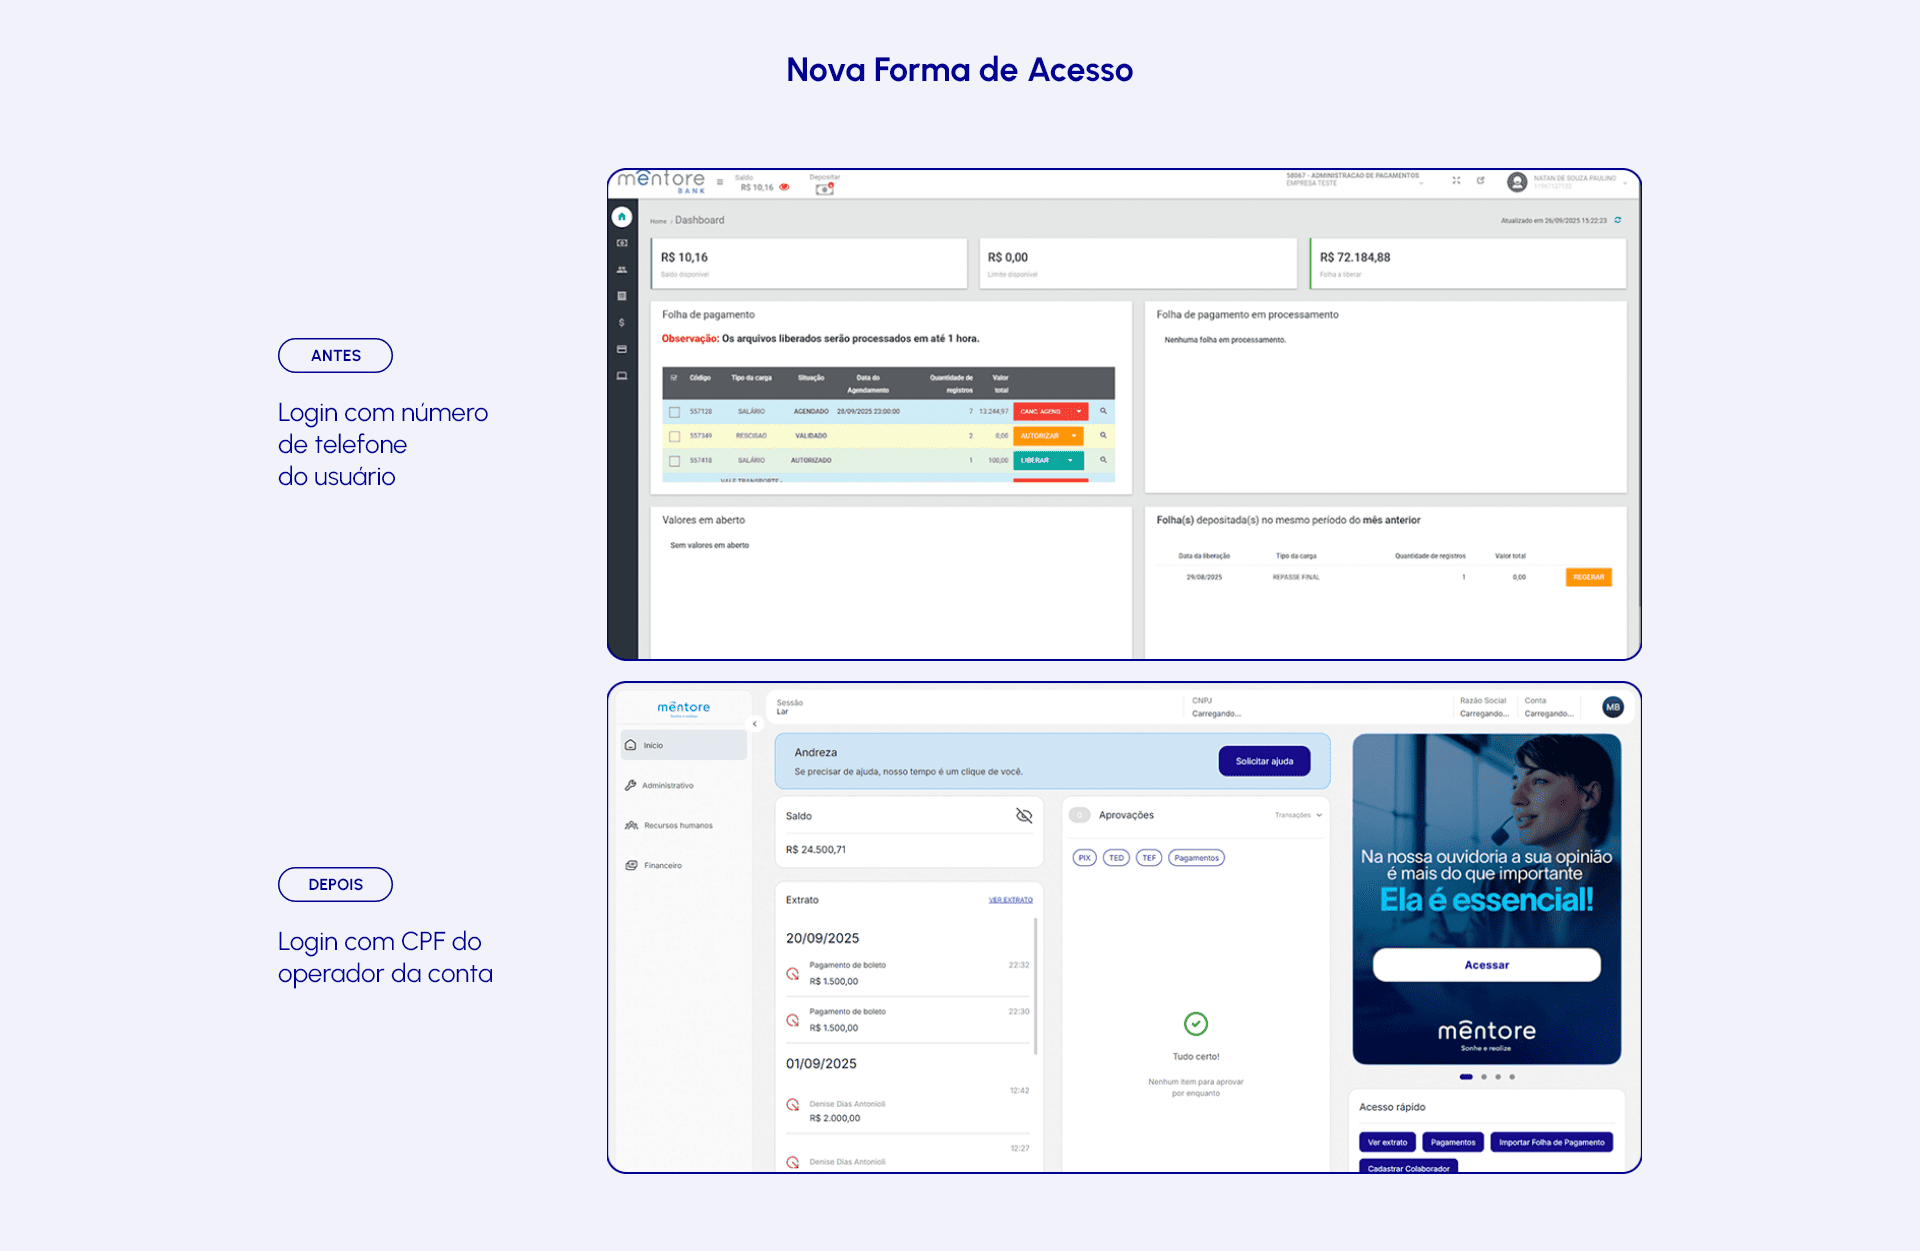The image size is (1920, 1251).
Task: Click the Depositar money icon
Action: [825, 189]
